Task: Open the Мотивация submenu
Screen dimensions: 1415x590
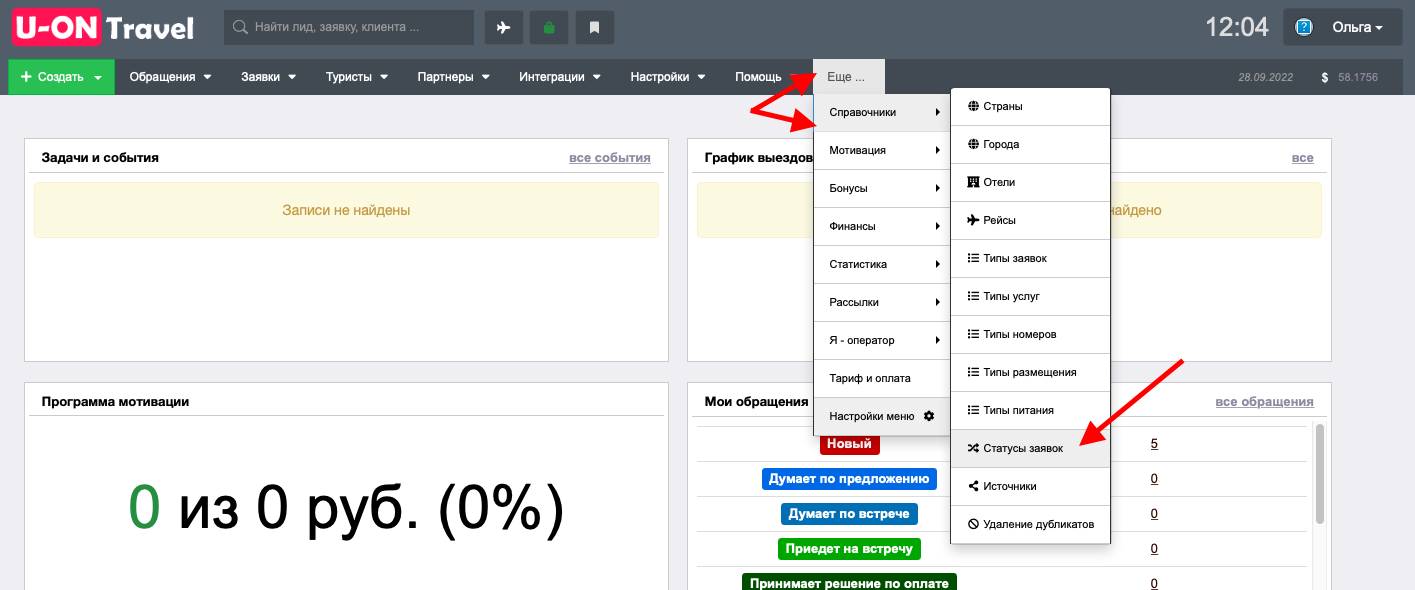Action: (x=881, y=150)
